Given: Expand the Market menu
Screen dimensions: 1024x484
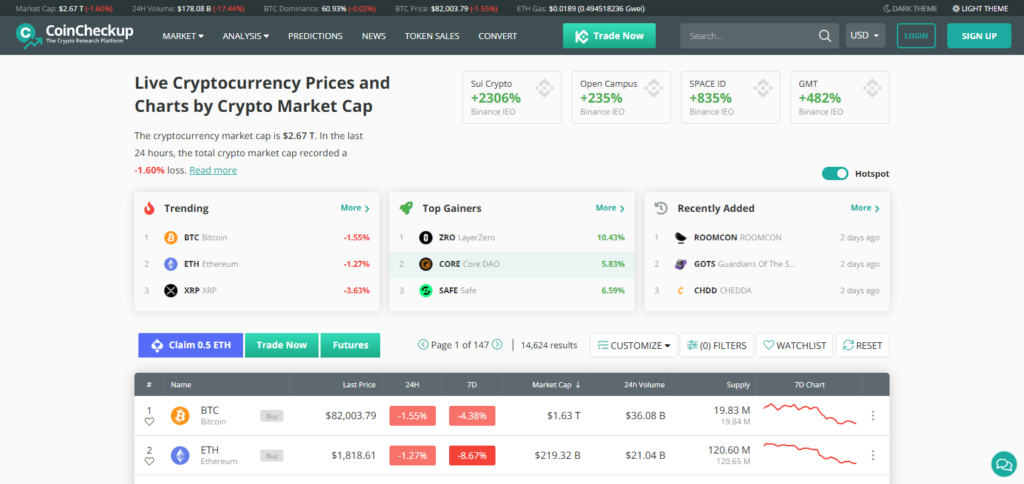Looking at the screenshot, I should (183, 36).
